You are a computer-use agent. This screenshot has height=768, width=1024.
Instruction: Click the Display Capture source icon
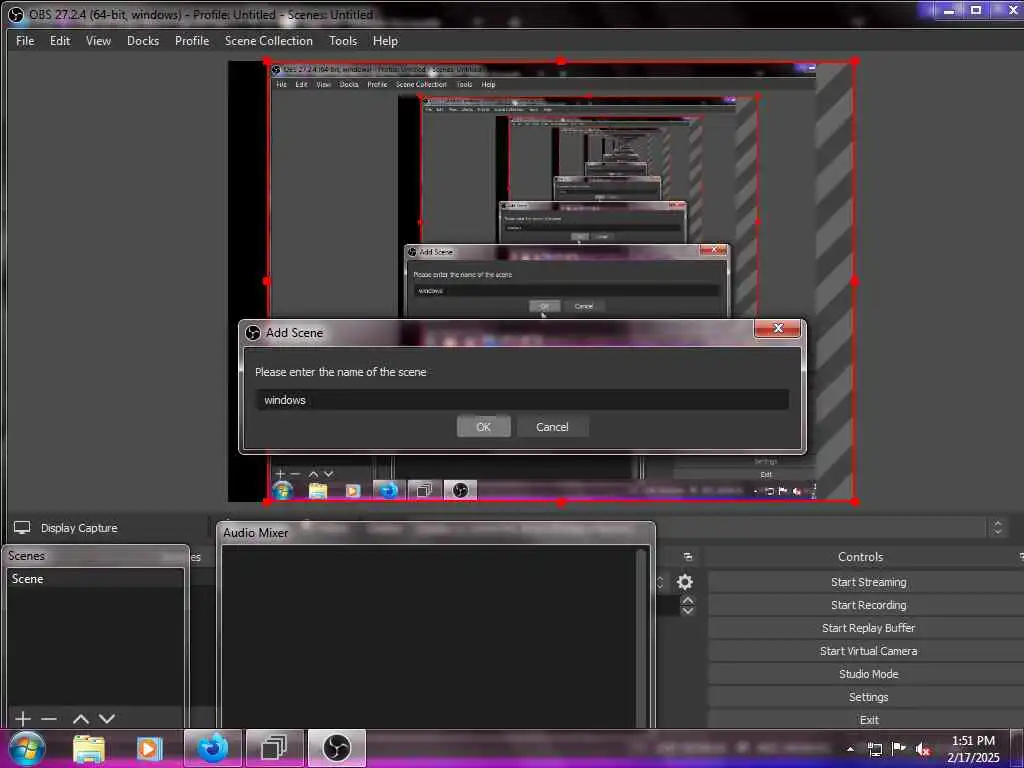coord(22,528)
